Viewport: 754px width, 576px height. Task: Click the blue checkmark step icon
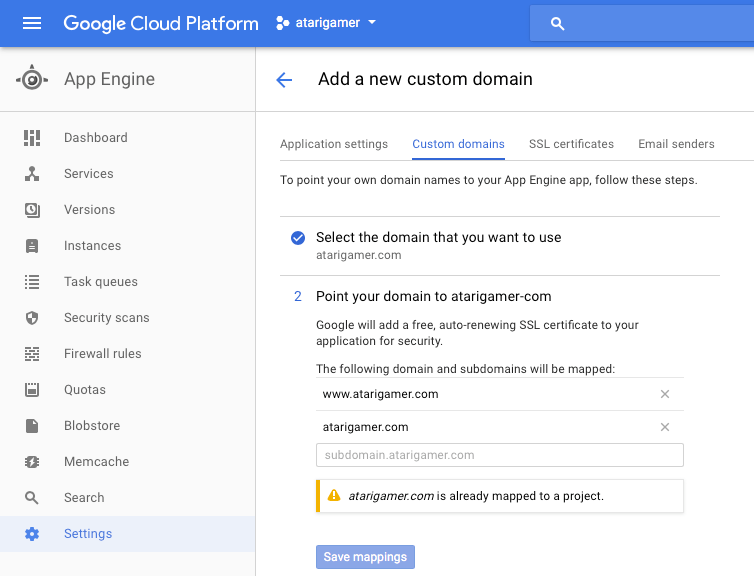click(x=298, y=238)
